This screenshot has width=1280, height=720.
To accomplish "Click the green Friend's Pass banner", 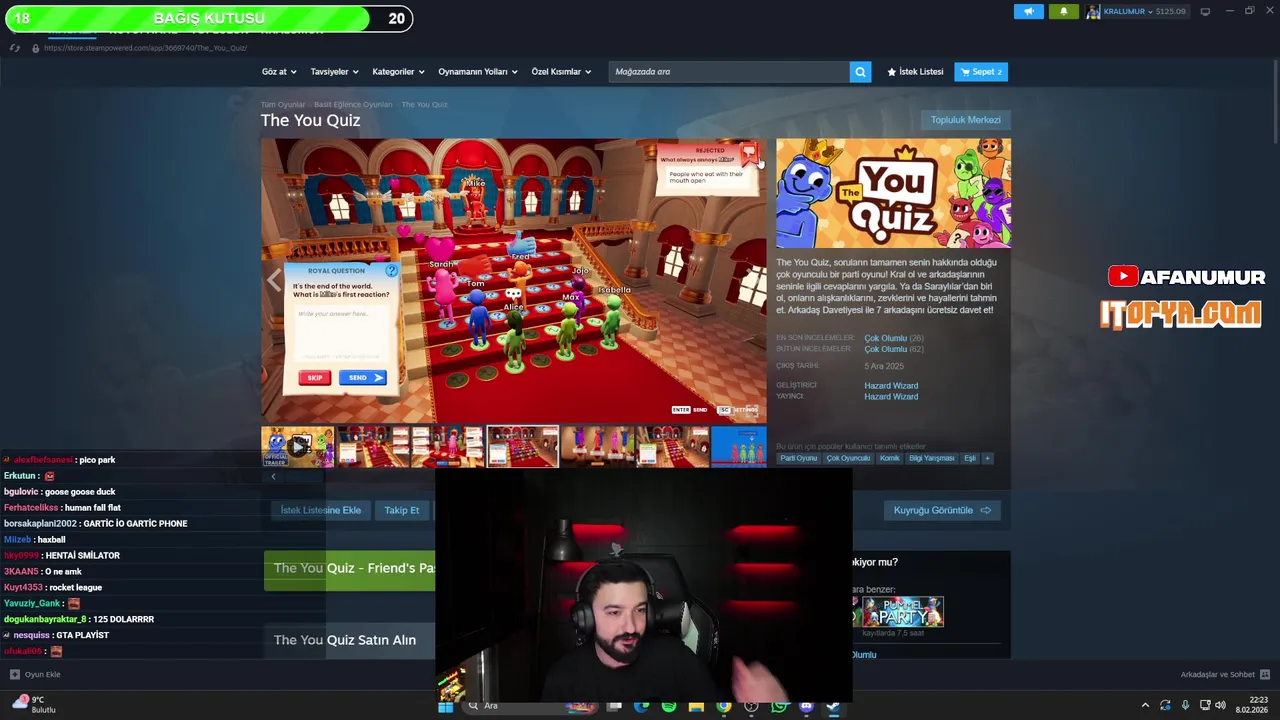I will pyautogui.click(x=350, y=570).
